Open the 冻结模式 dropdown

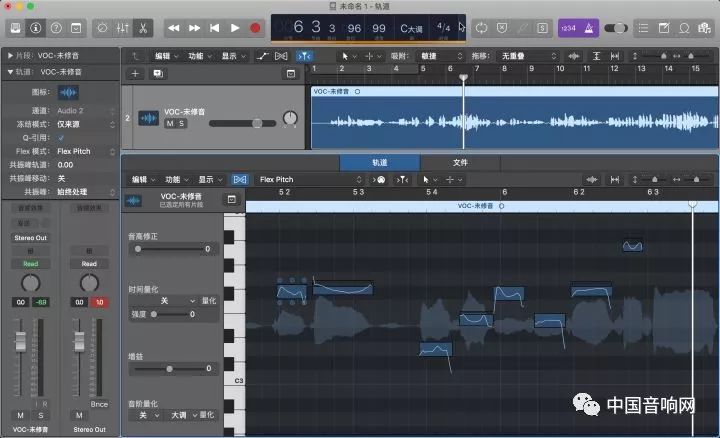coord(85,124)
